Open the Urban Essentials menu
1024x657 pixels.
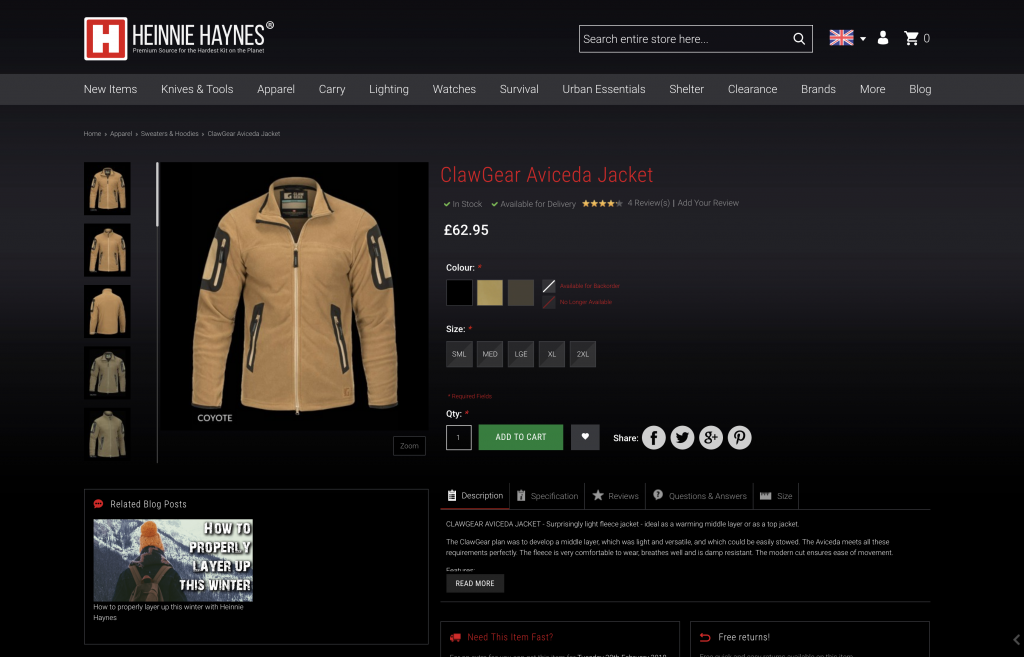coord(604,89)
